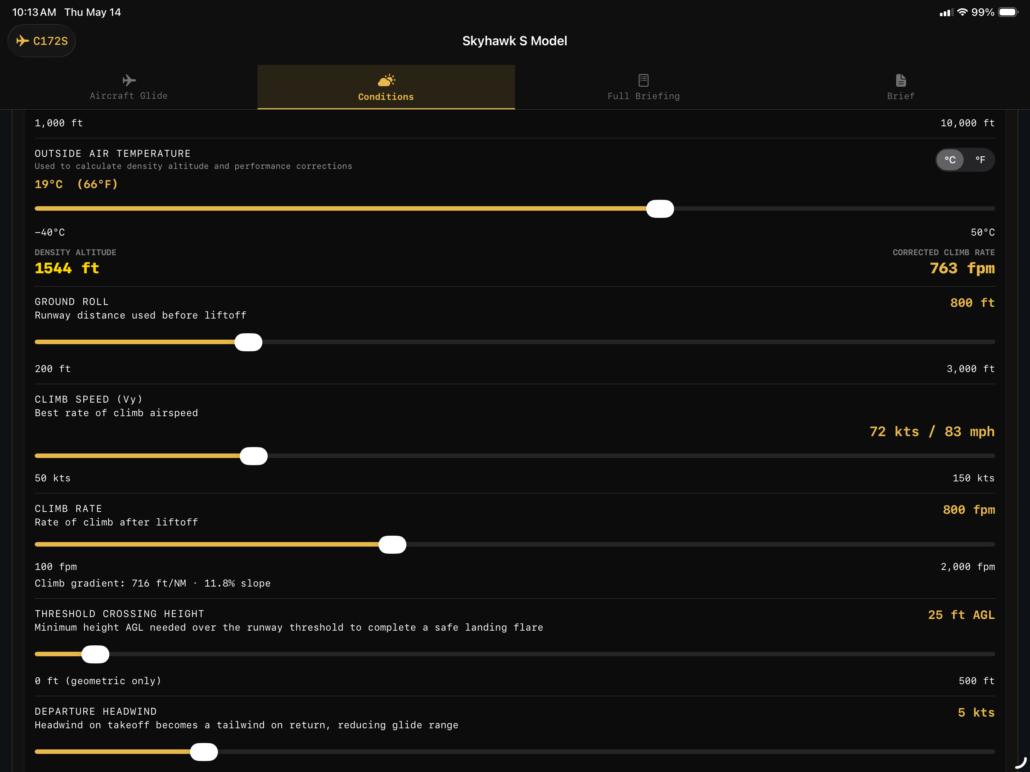The height and width of the screenshot is (772, 1030).
Task: Click the Full Briefing book icon
Action: pyautogui.click(x=643, y=80)
